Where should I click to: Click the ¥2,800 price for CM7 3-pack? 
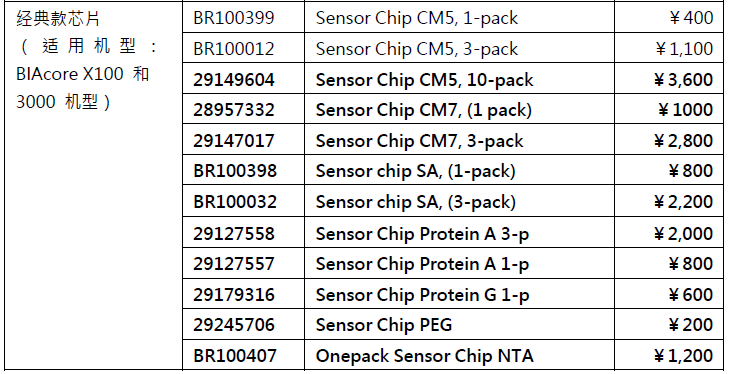click(x=683, y=141)
